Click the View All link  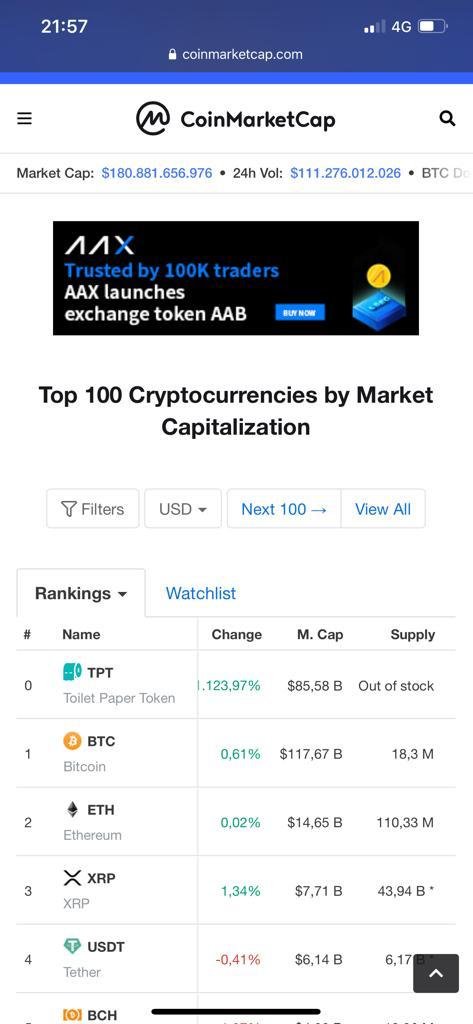(383, 509)
